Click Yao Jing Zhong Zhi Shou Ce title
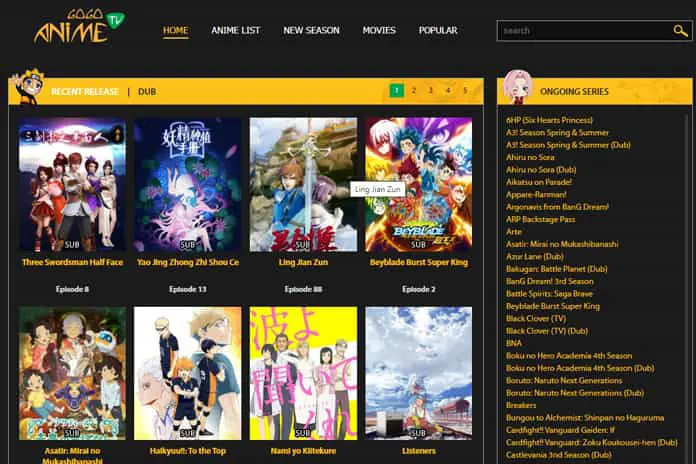696x464 pixels. click(188, 262)
